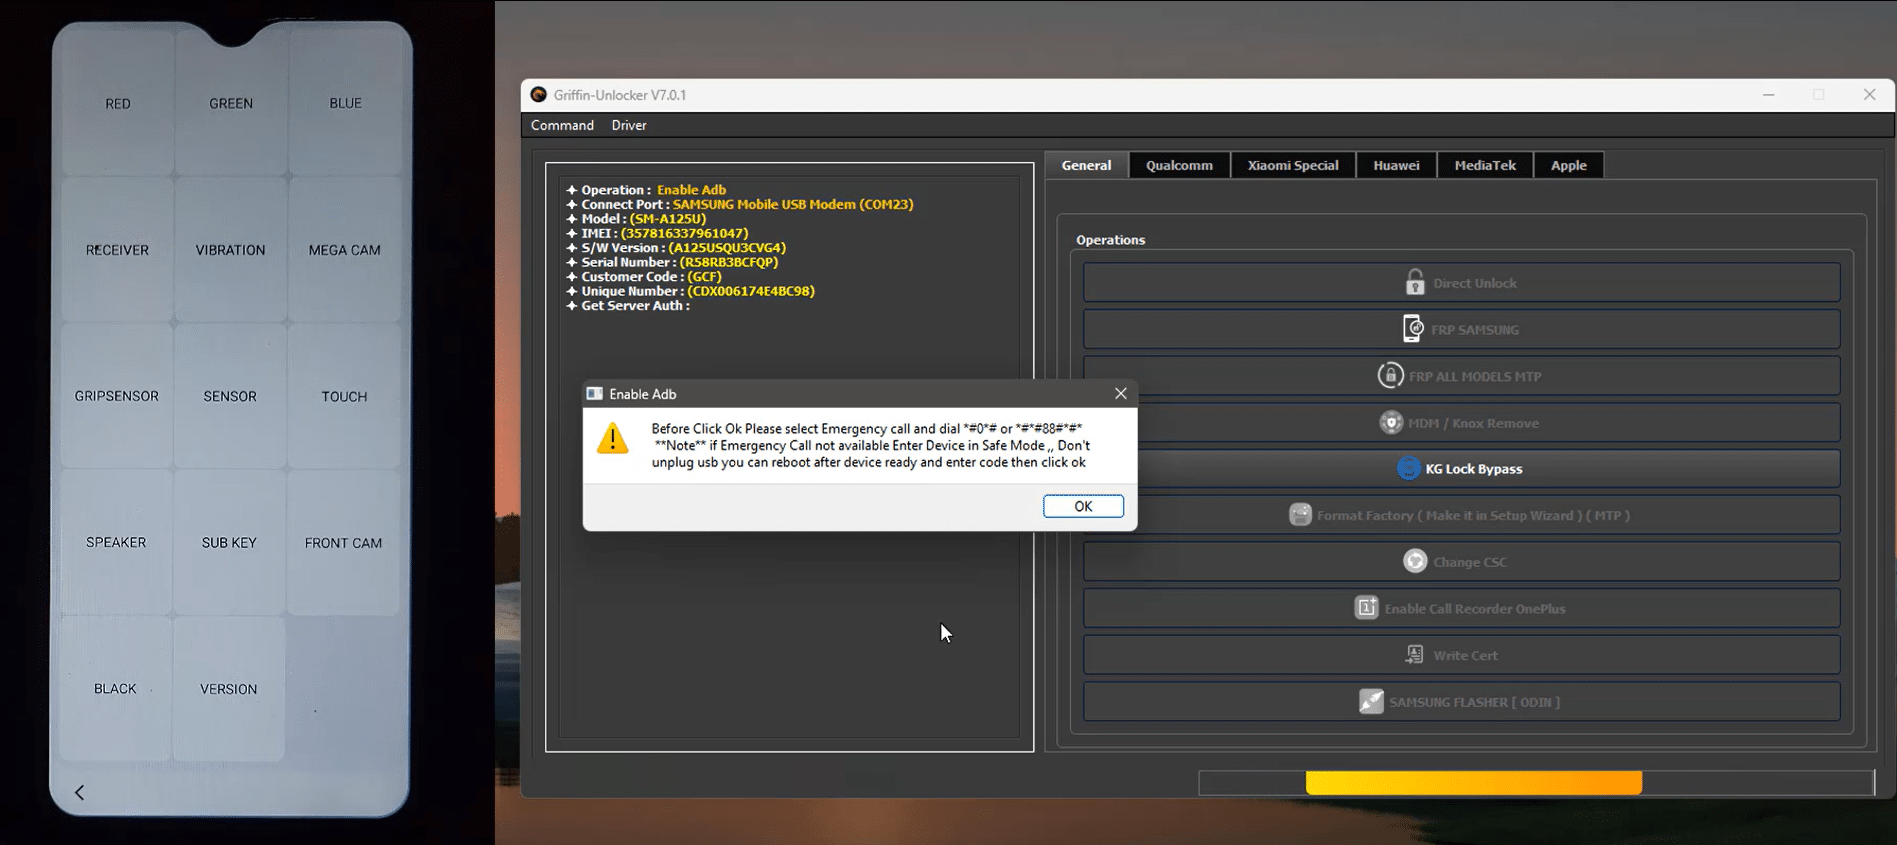The width and height of the screenshot is (1897, 845).
Task: Switch to the Apple tab
Action: [1568, 165]
